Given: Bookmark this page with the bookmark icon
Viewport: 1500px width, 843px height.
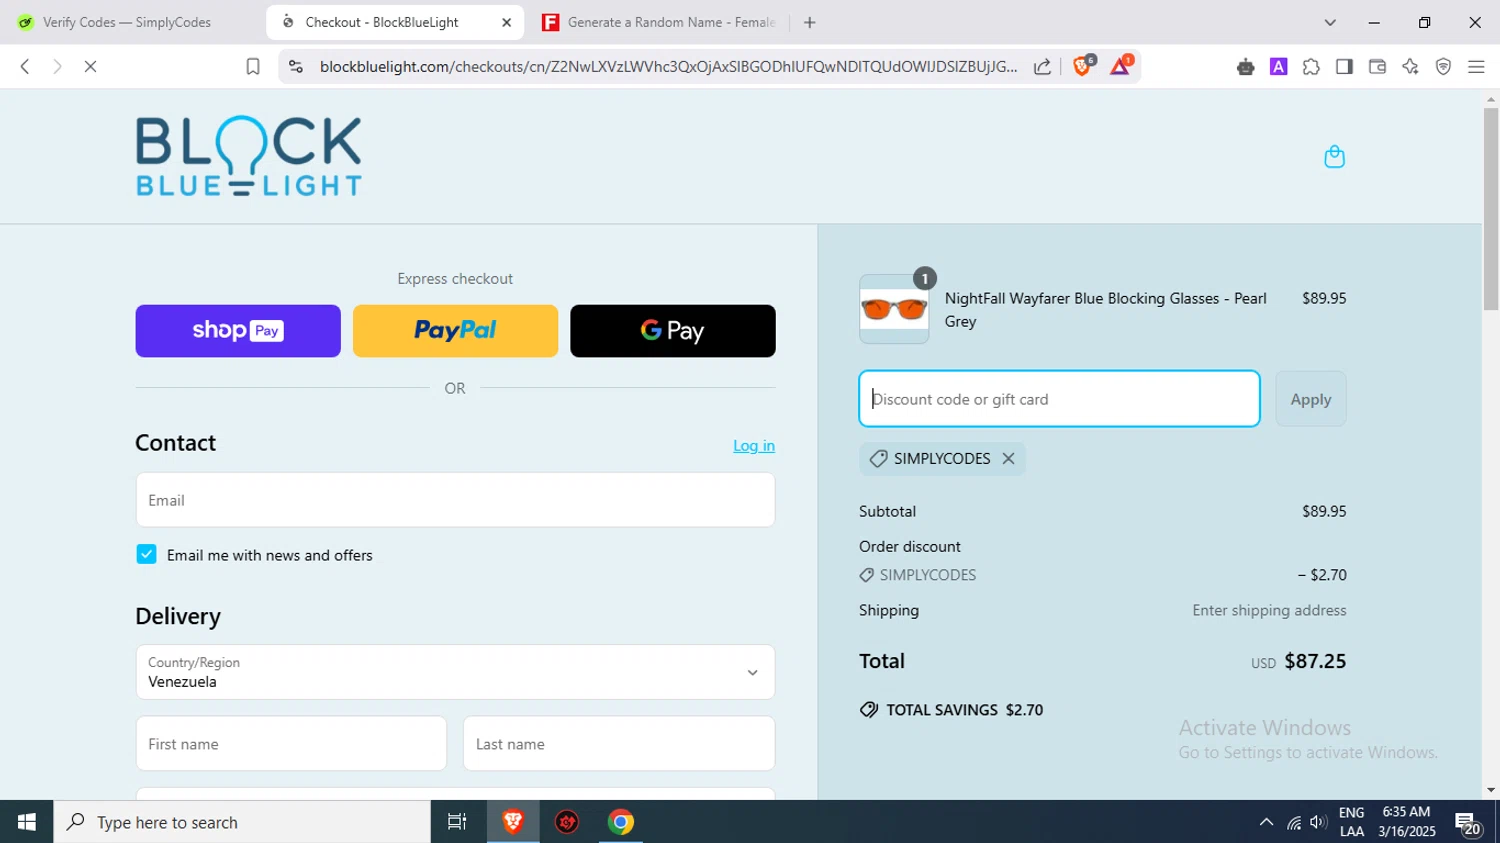Looking at the screenshot, I should click(253, 66).
